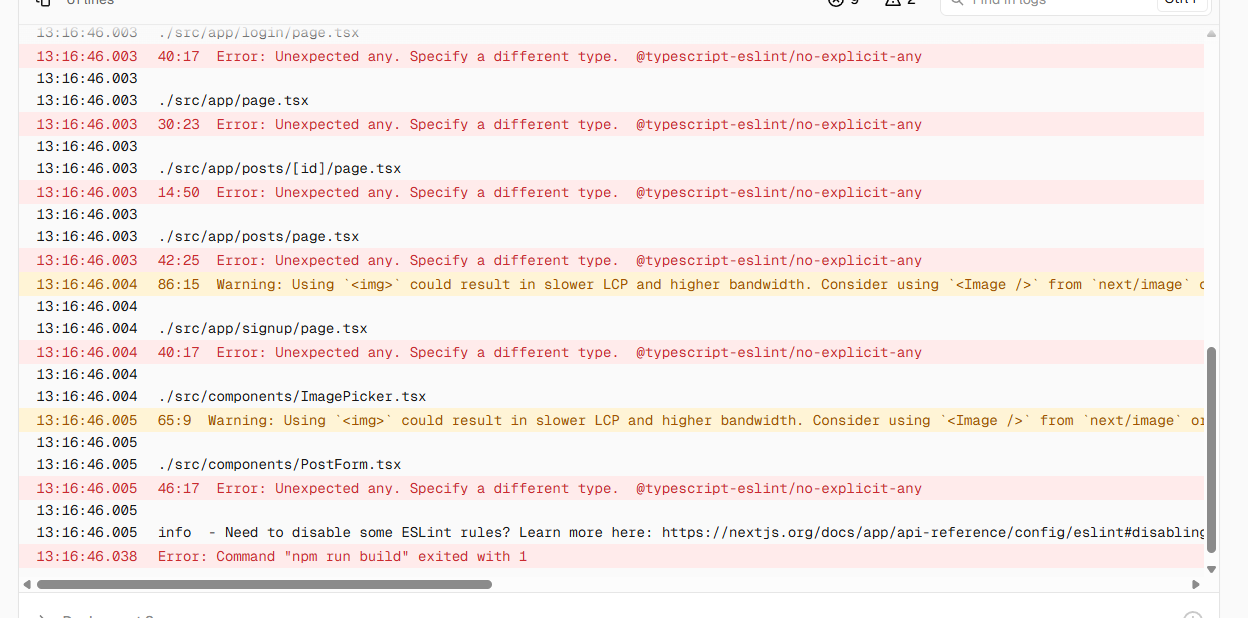Screen dimensions: 1248x618
Task: Select the npm run build exited error line
Action: pos(342,557)
